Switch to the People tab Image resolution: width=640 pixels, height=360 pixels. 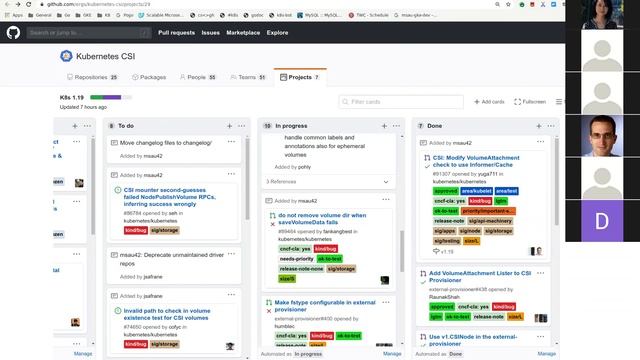198,77
